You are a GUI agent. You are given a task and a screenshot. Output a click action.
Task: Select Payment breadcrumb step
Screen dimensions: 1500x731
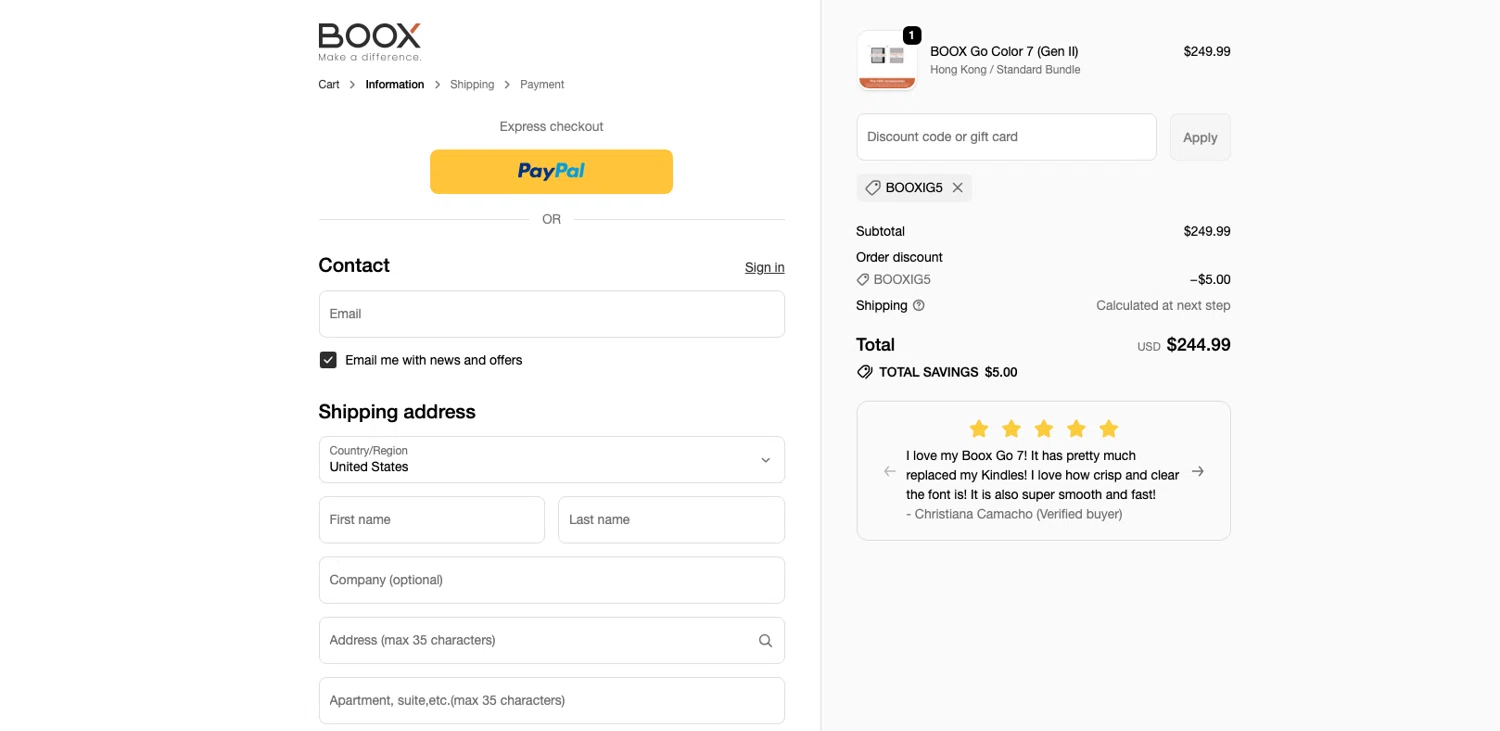(542, 85)
